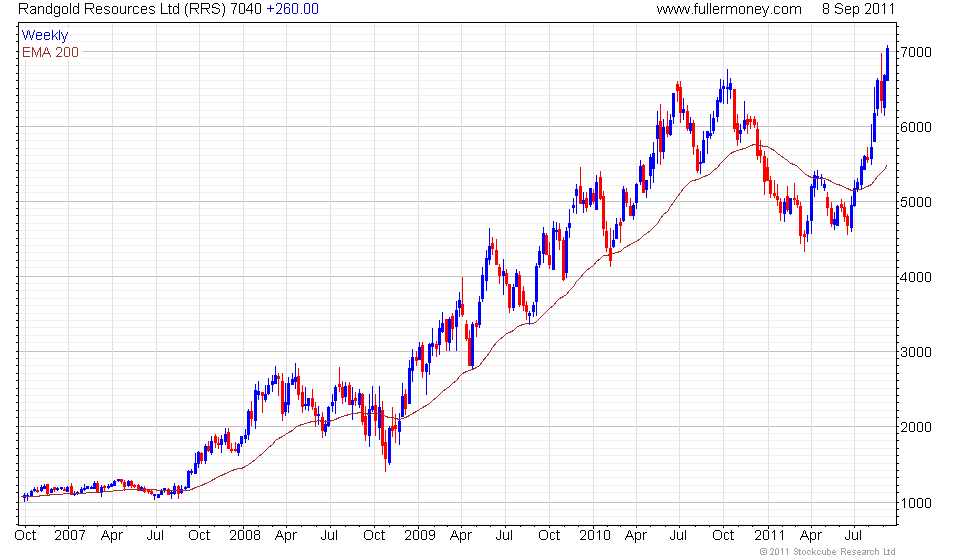Click the 2000 price axis label

(916, 428)
